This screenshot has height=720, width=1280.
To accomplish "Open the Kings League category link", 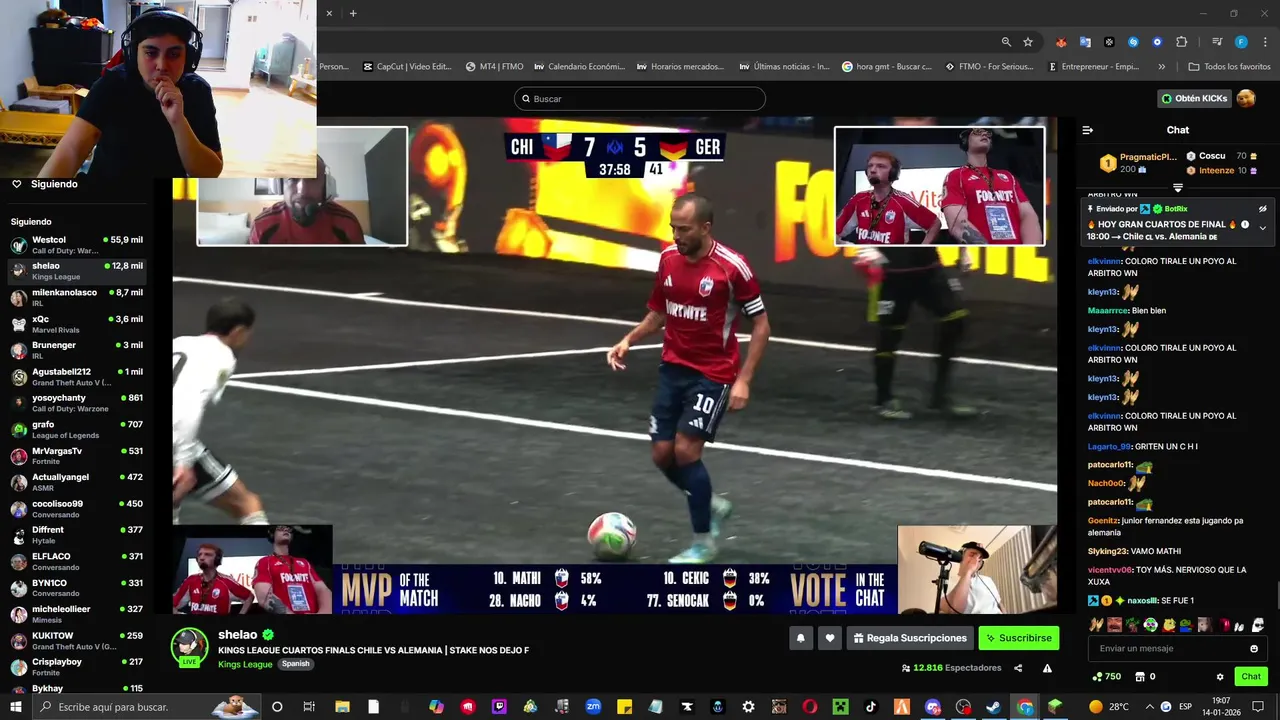I will pos(245,664).
